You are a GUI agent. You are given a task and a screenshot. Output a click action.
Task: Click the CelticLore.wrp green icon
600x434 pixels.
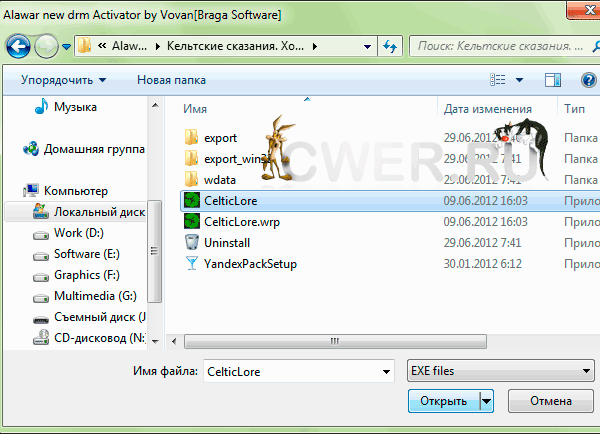(192, 222)
